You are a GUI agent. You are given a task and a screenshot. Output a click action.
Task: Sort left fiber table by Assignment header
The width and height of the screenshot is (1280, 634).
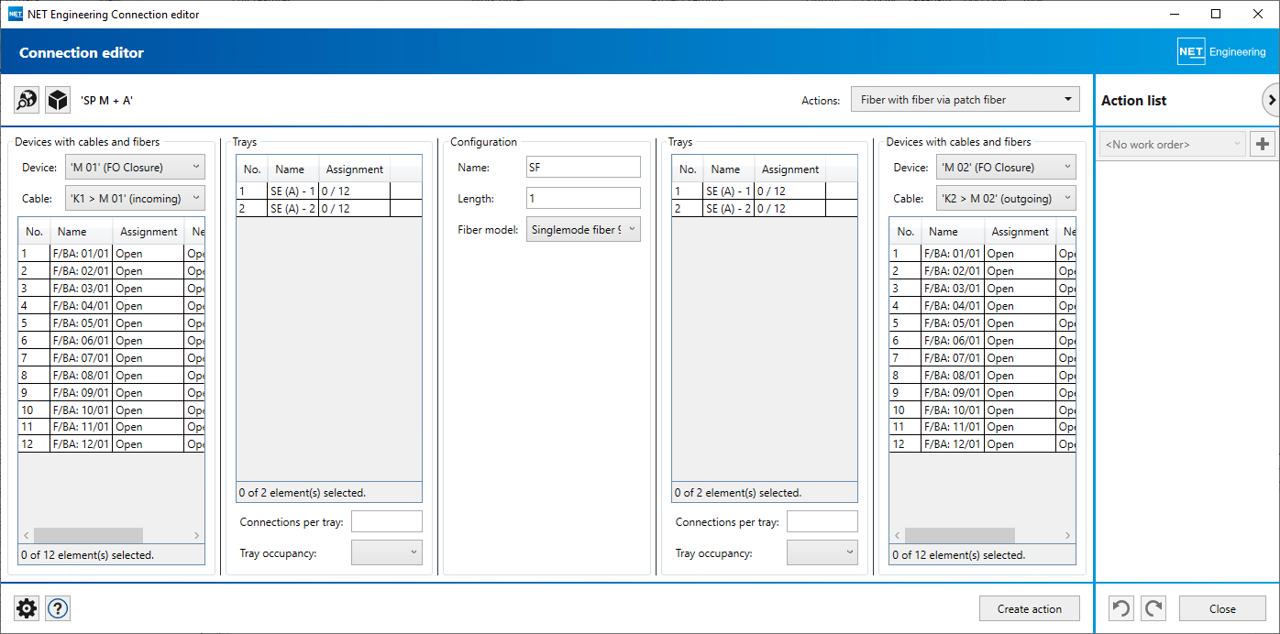(149, 231)
